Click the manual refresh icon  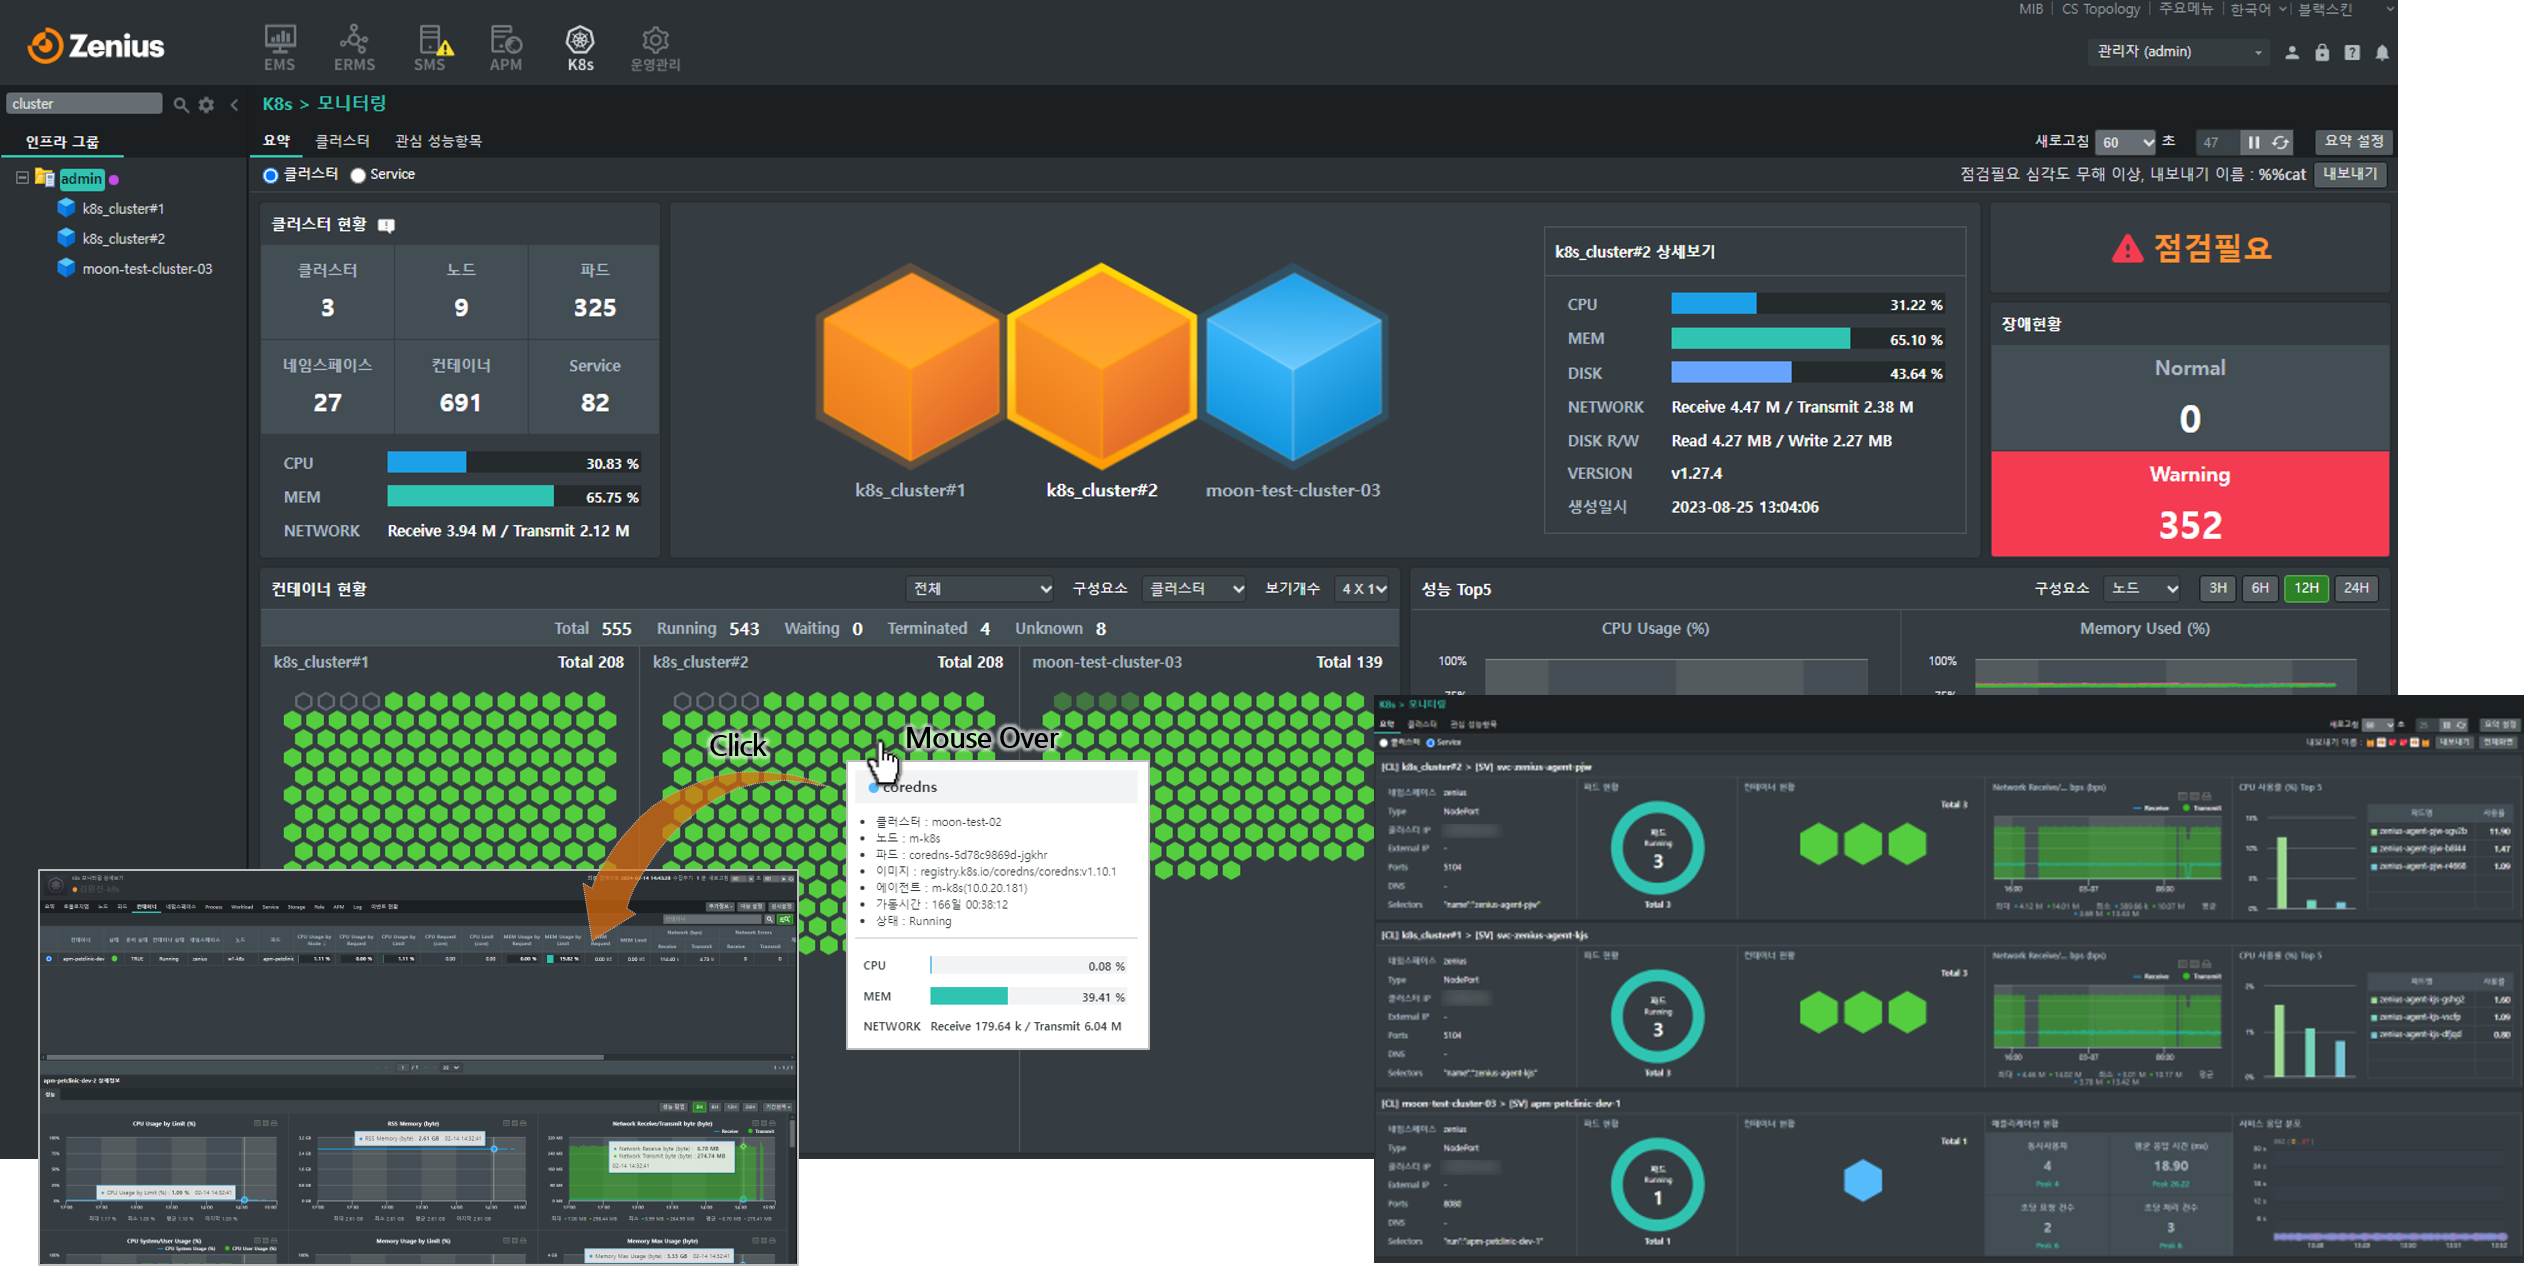(2280, 142)
